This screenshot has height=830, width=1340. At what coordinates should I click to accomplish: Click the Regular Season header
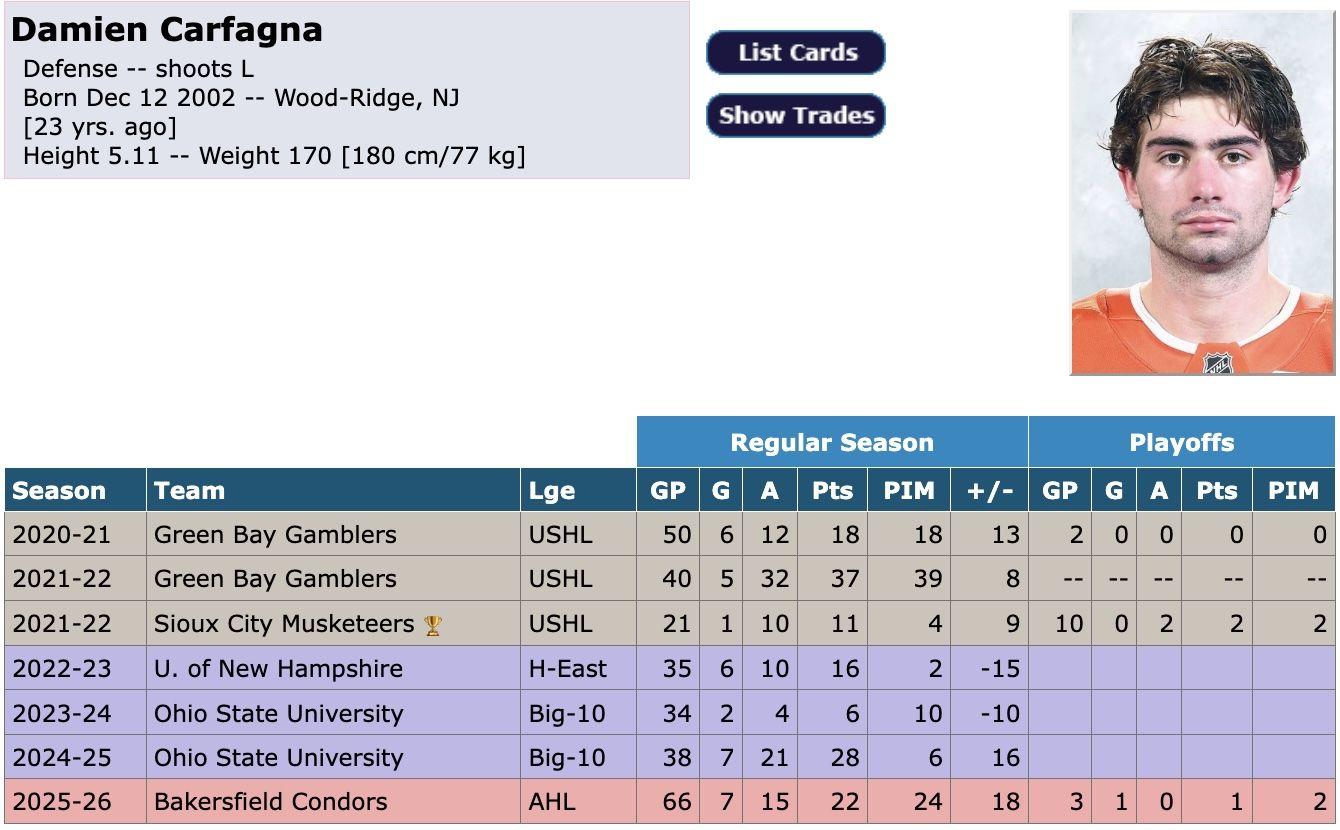(x=832, y=442)
